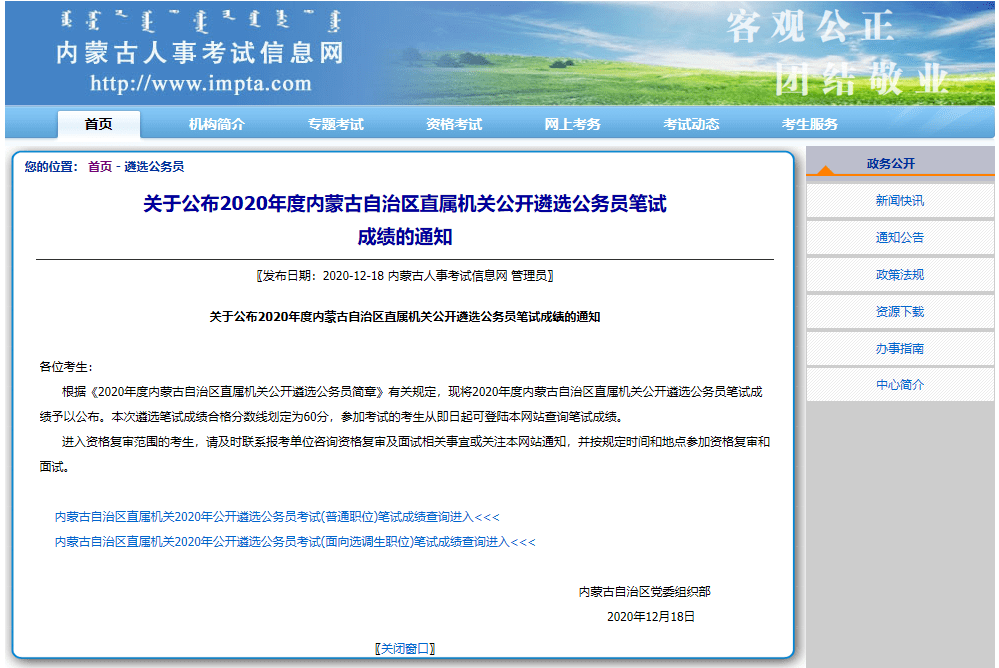Click the large blue article title heading
This screenshot has width=999, height=668.
405,220
